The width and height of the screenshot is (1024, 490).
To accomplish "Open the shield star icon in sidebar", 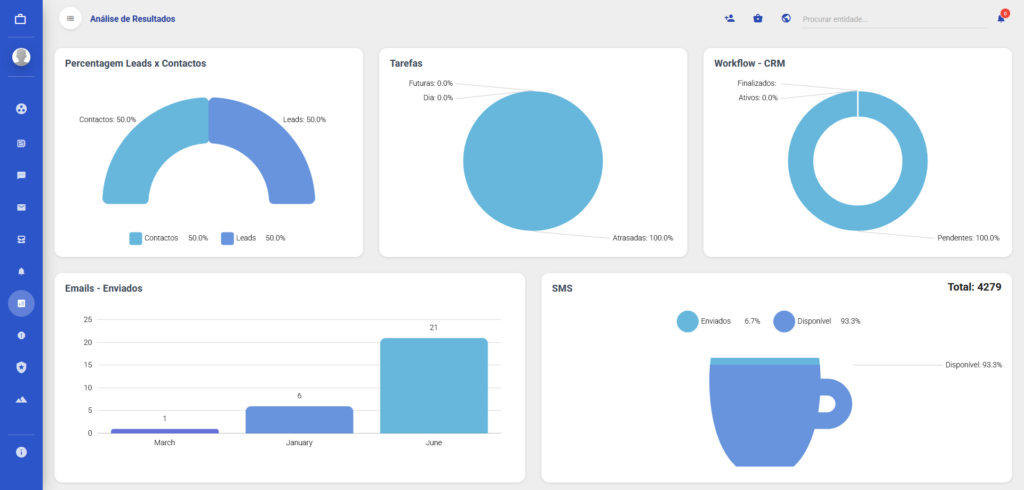I will click(x=21, y=367).
